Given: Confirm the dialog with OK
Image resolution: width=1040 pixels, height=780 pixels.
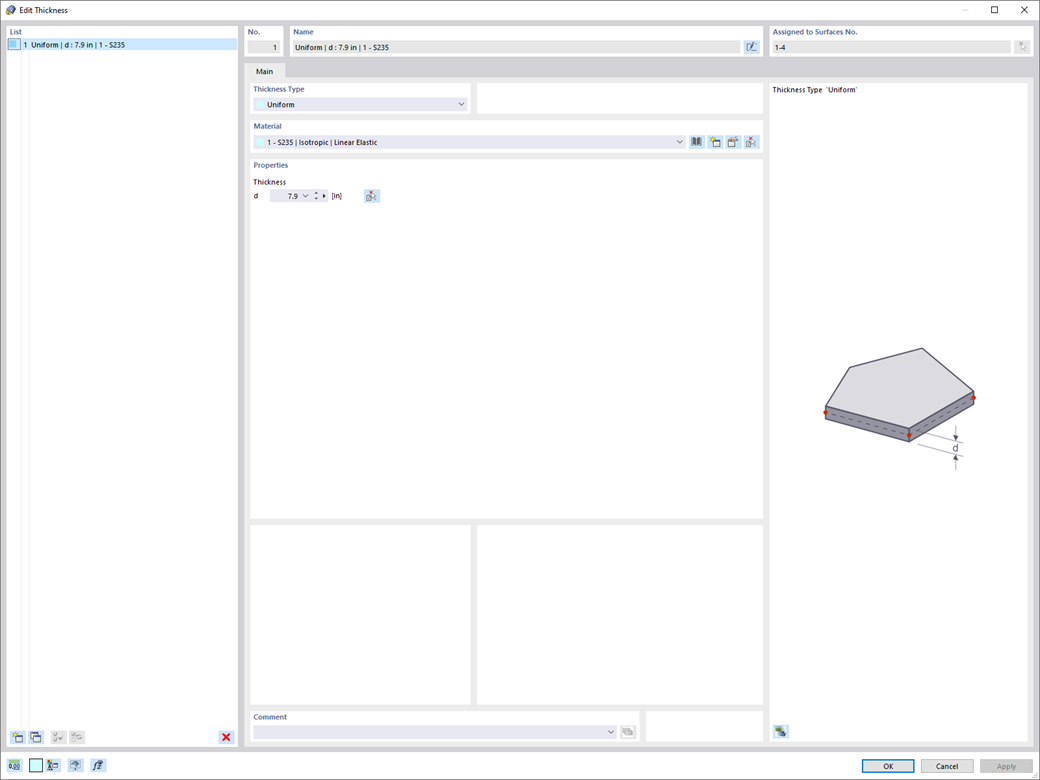Looking at the screenshot, I should point(888,765).
